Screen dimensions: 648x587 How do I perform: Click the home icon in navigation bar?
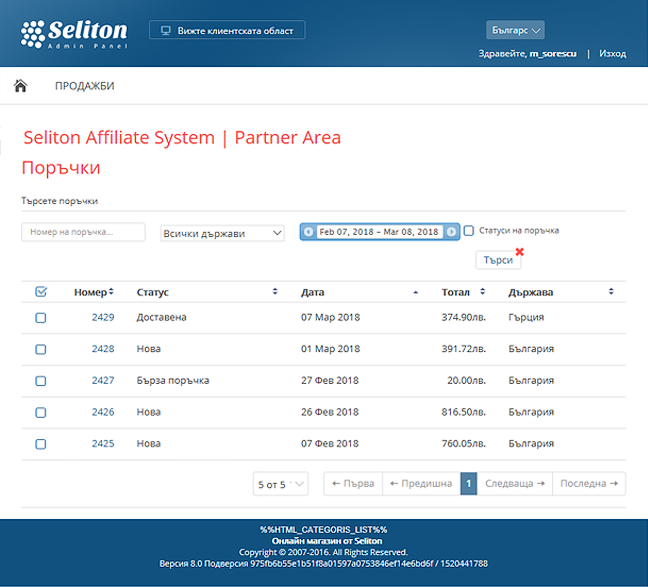coord(20,86)
